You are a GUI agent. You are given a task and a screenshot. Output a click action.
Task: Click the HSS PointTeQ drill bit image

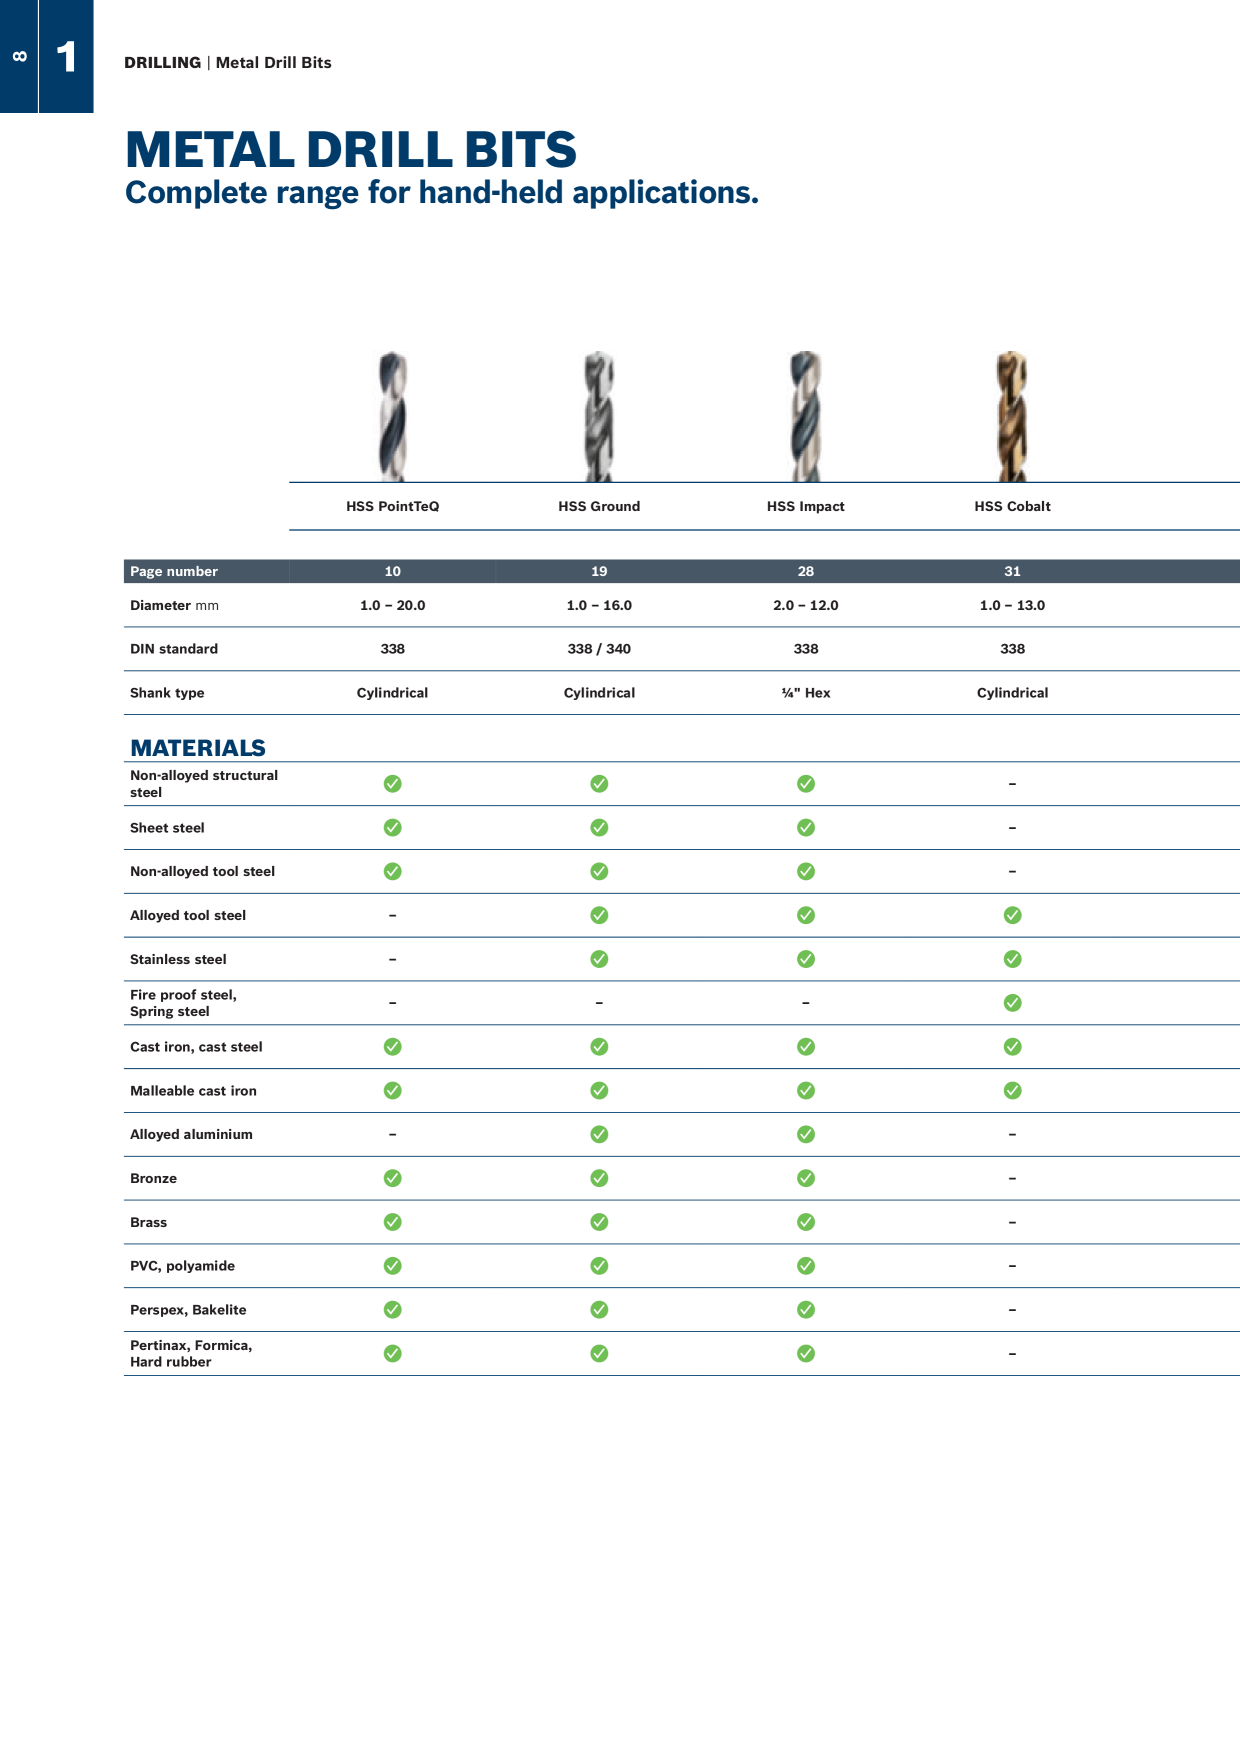pyautogui.click(x=393, y=416)
